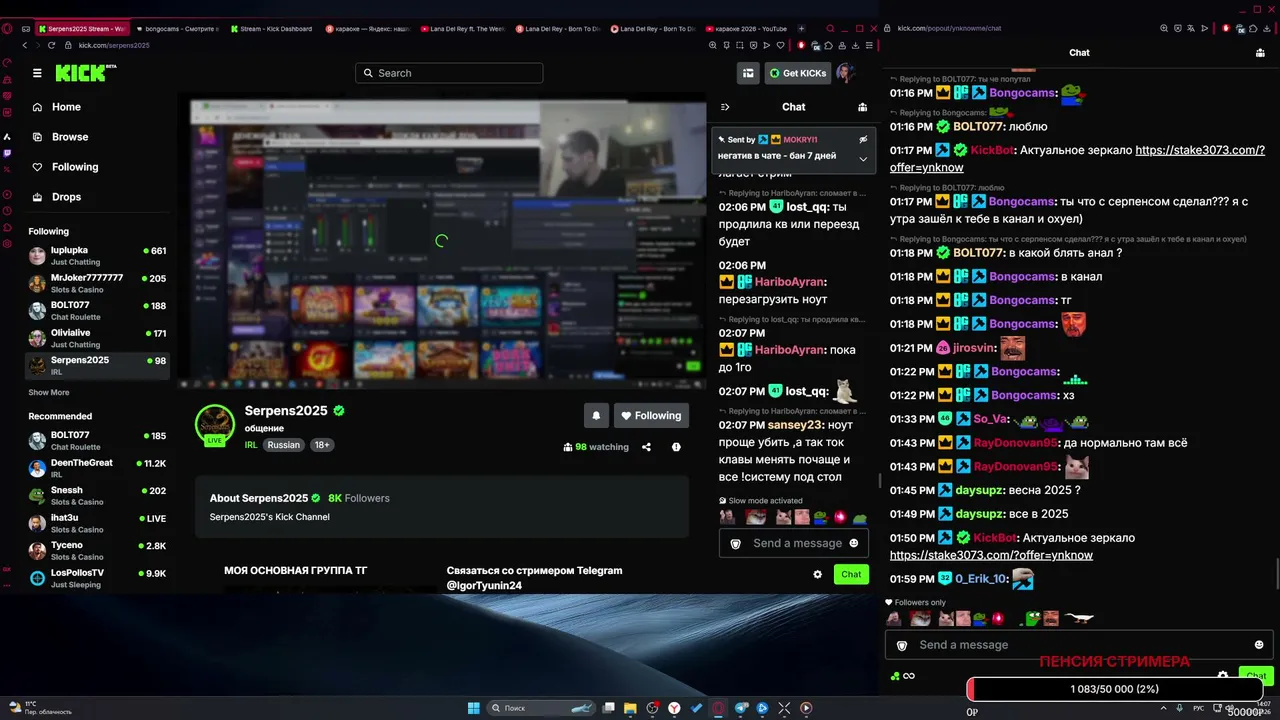
Task: Open Following in Kick sidebar
Action: point(64,167)
